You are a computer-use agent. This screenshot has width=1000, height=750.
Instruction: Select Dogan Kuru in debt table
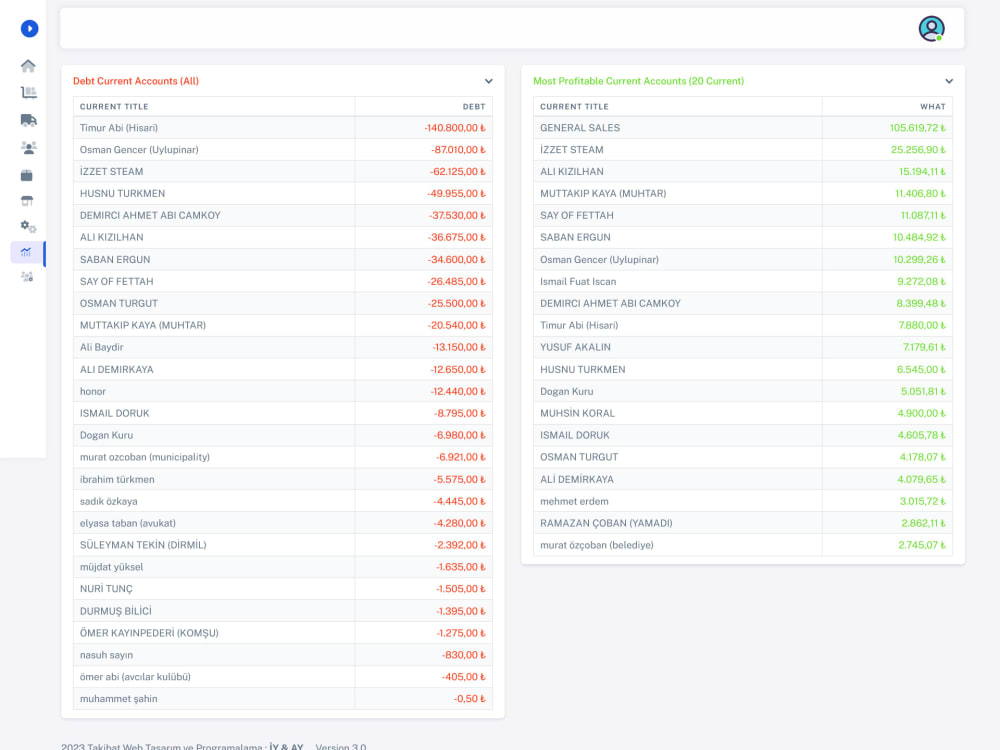click(283, 435)
